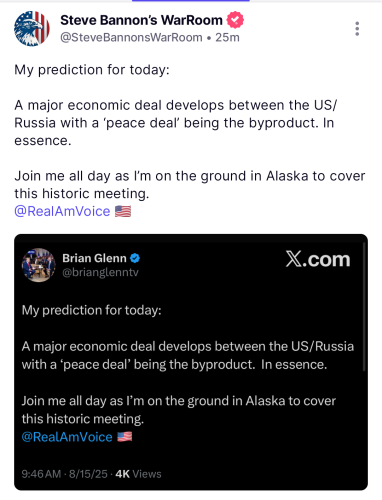
Task: Click the 4K Views counter
Action: point(138,474)
